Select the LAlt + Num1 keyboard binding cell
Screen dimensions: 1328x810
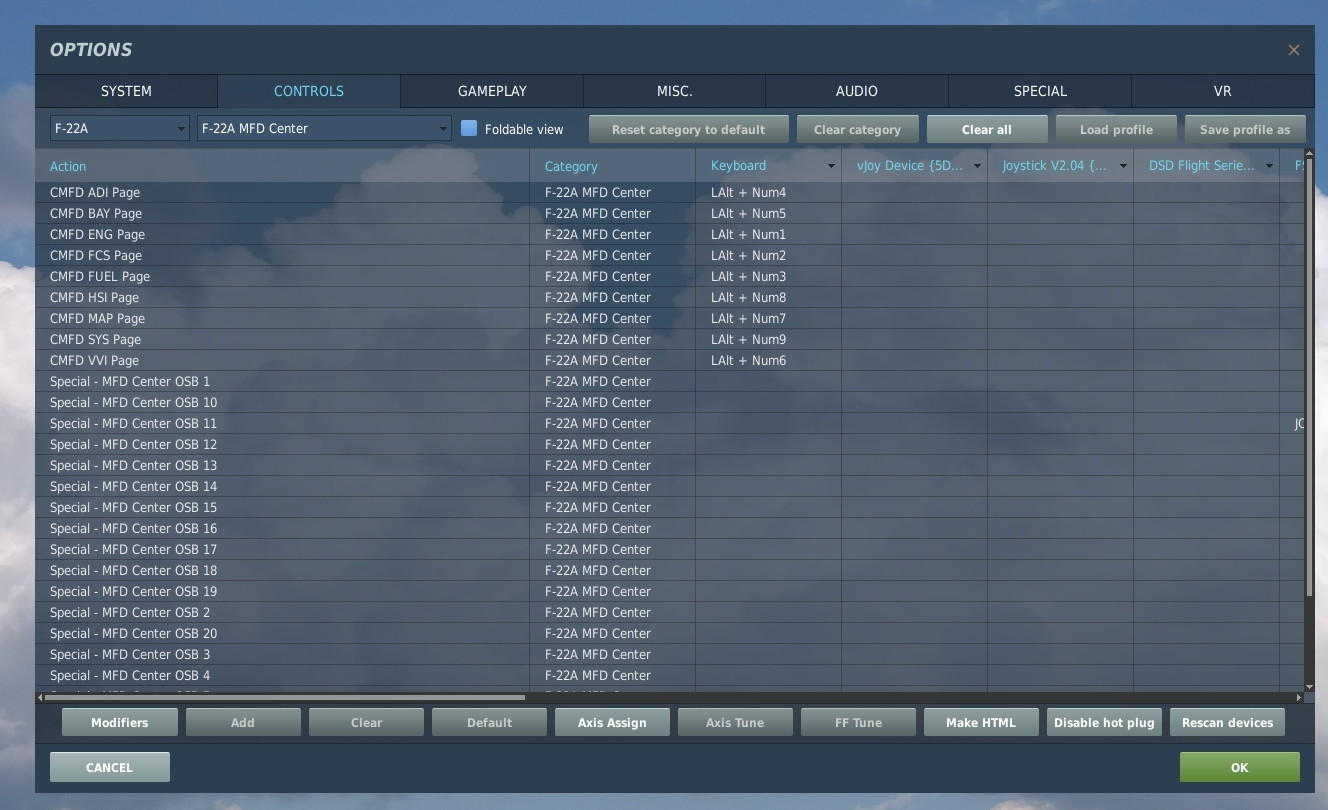tap(768, 234)
